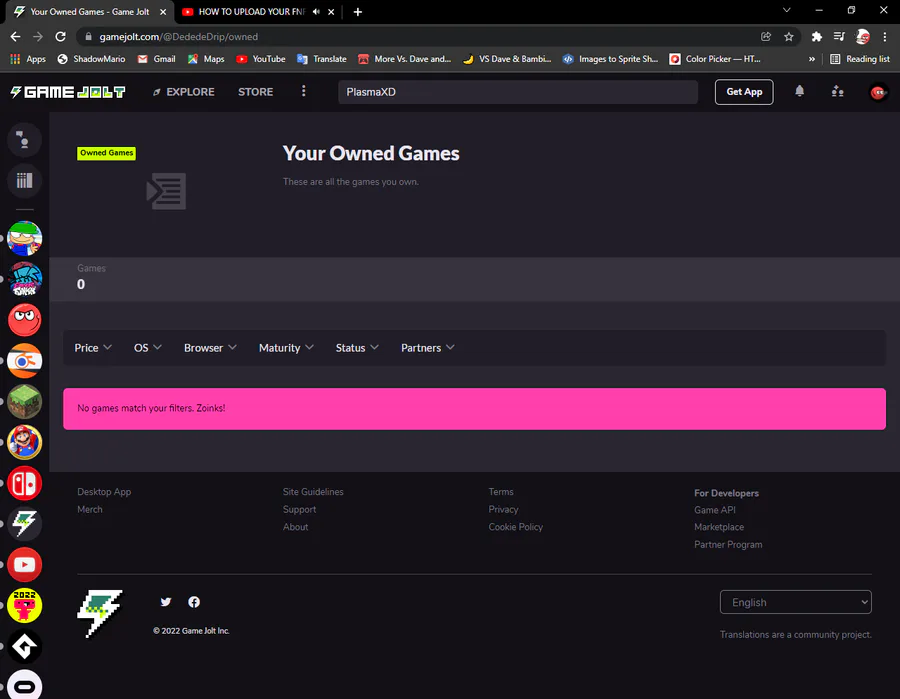
Task: Go to the Store section
Action: click(x=255, y=92)
